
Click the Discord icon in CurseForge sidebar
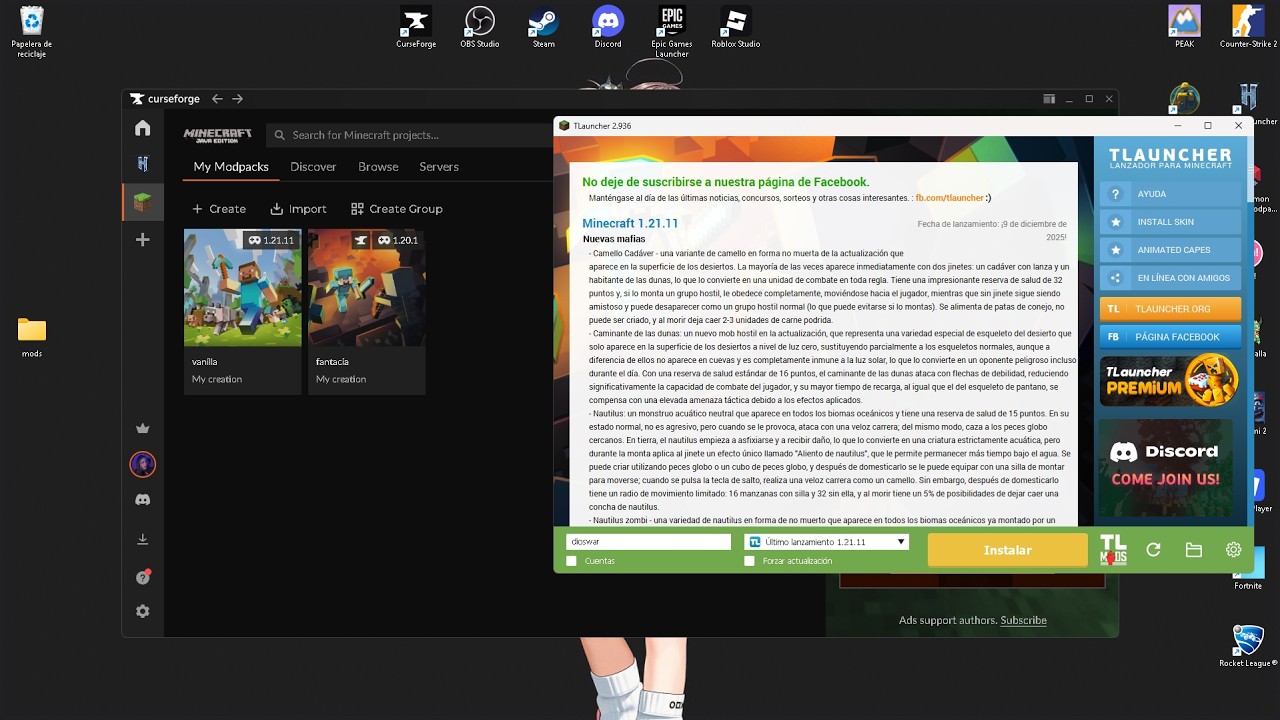pyautogui.click(x=142, y=499)
